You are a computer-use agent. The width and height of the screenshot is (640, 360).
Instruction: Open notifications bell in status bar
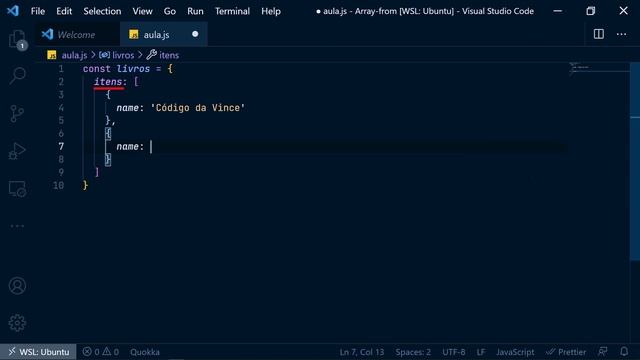point(624,351)
